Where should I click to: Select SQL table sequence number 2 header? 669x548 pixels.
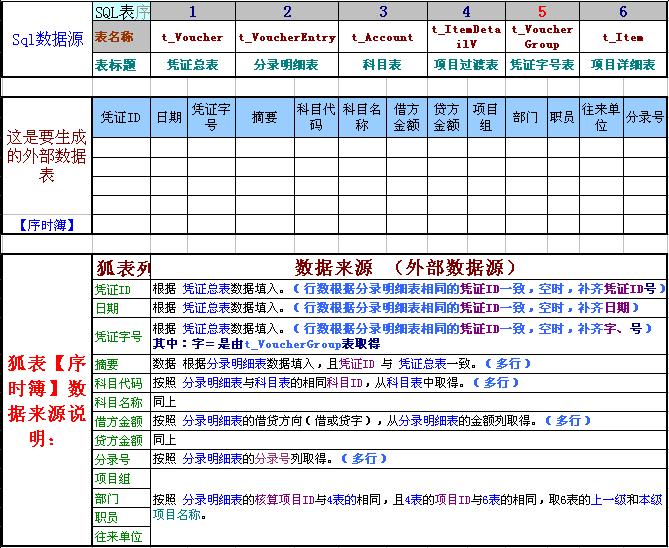[287, 11]
